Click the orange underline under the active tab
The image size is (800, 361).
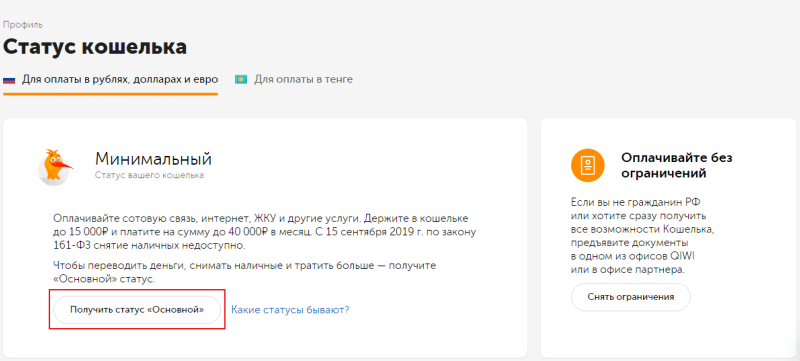pyautogui.click(x=111, y=94)
